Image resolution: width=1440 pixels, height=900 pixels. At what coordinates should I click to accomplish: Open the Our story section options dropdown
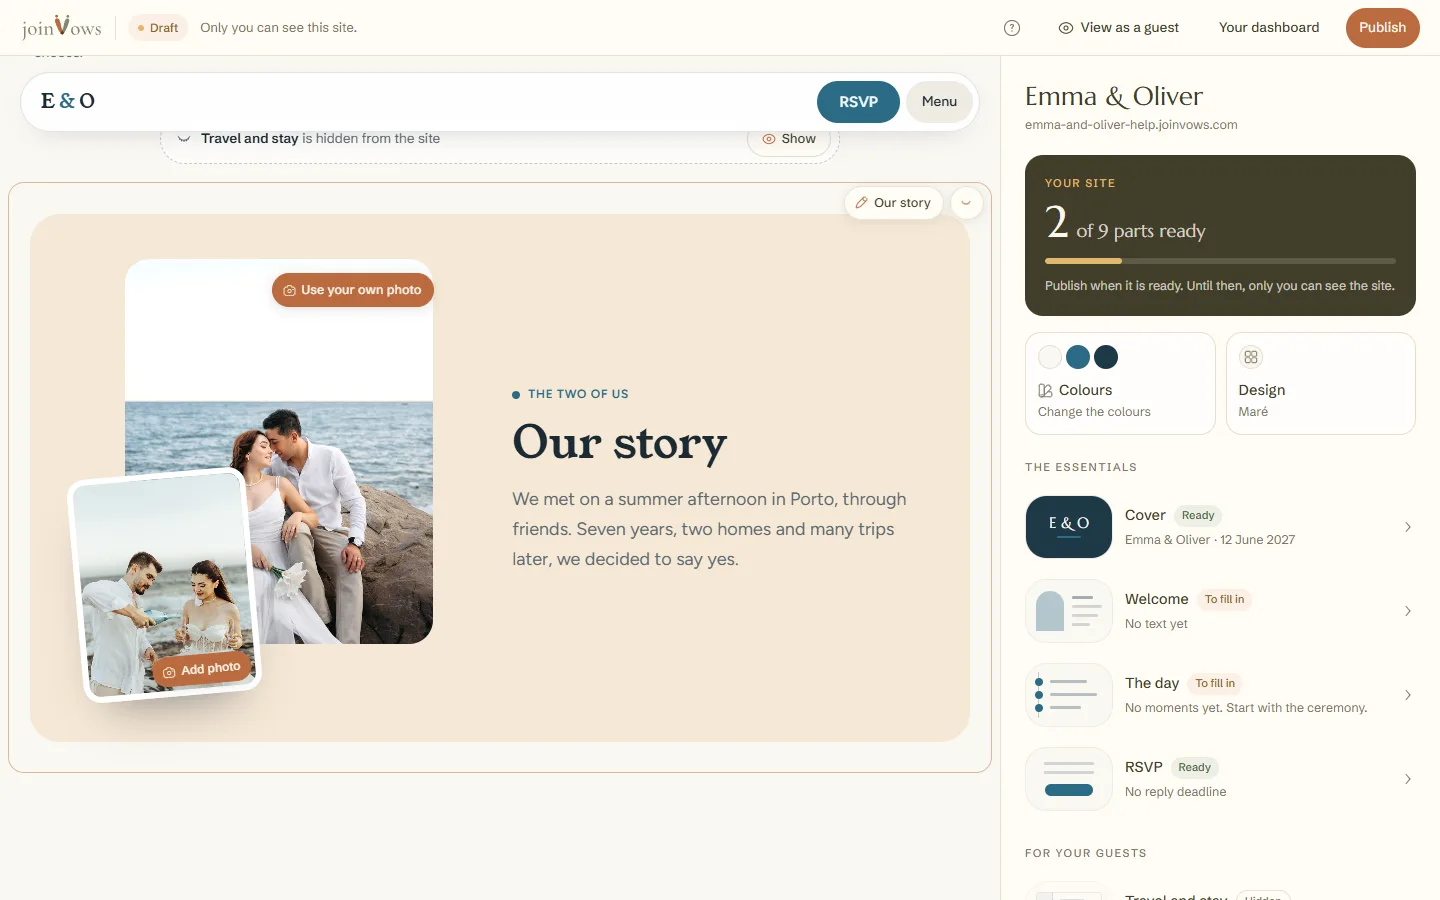coord(966,203)
